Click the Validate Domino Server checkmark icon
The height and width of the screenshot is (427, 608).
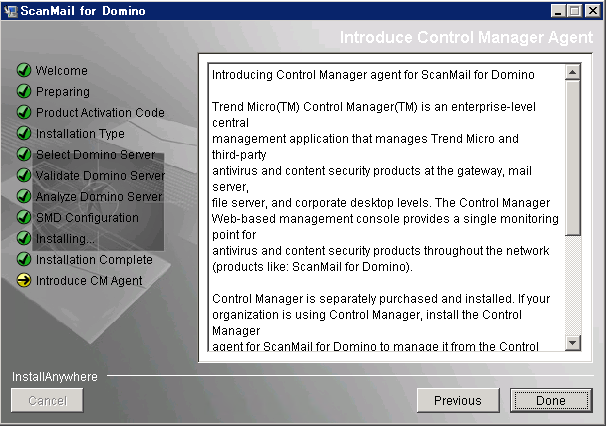(x=24, y=176)
